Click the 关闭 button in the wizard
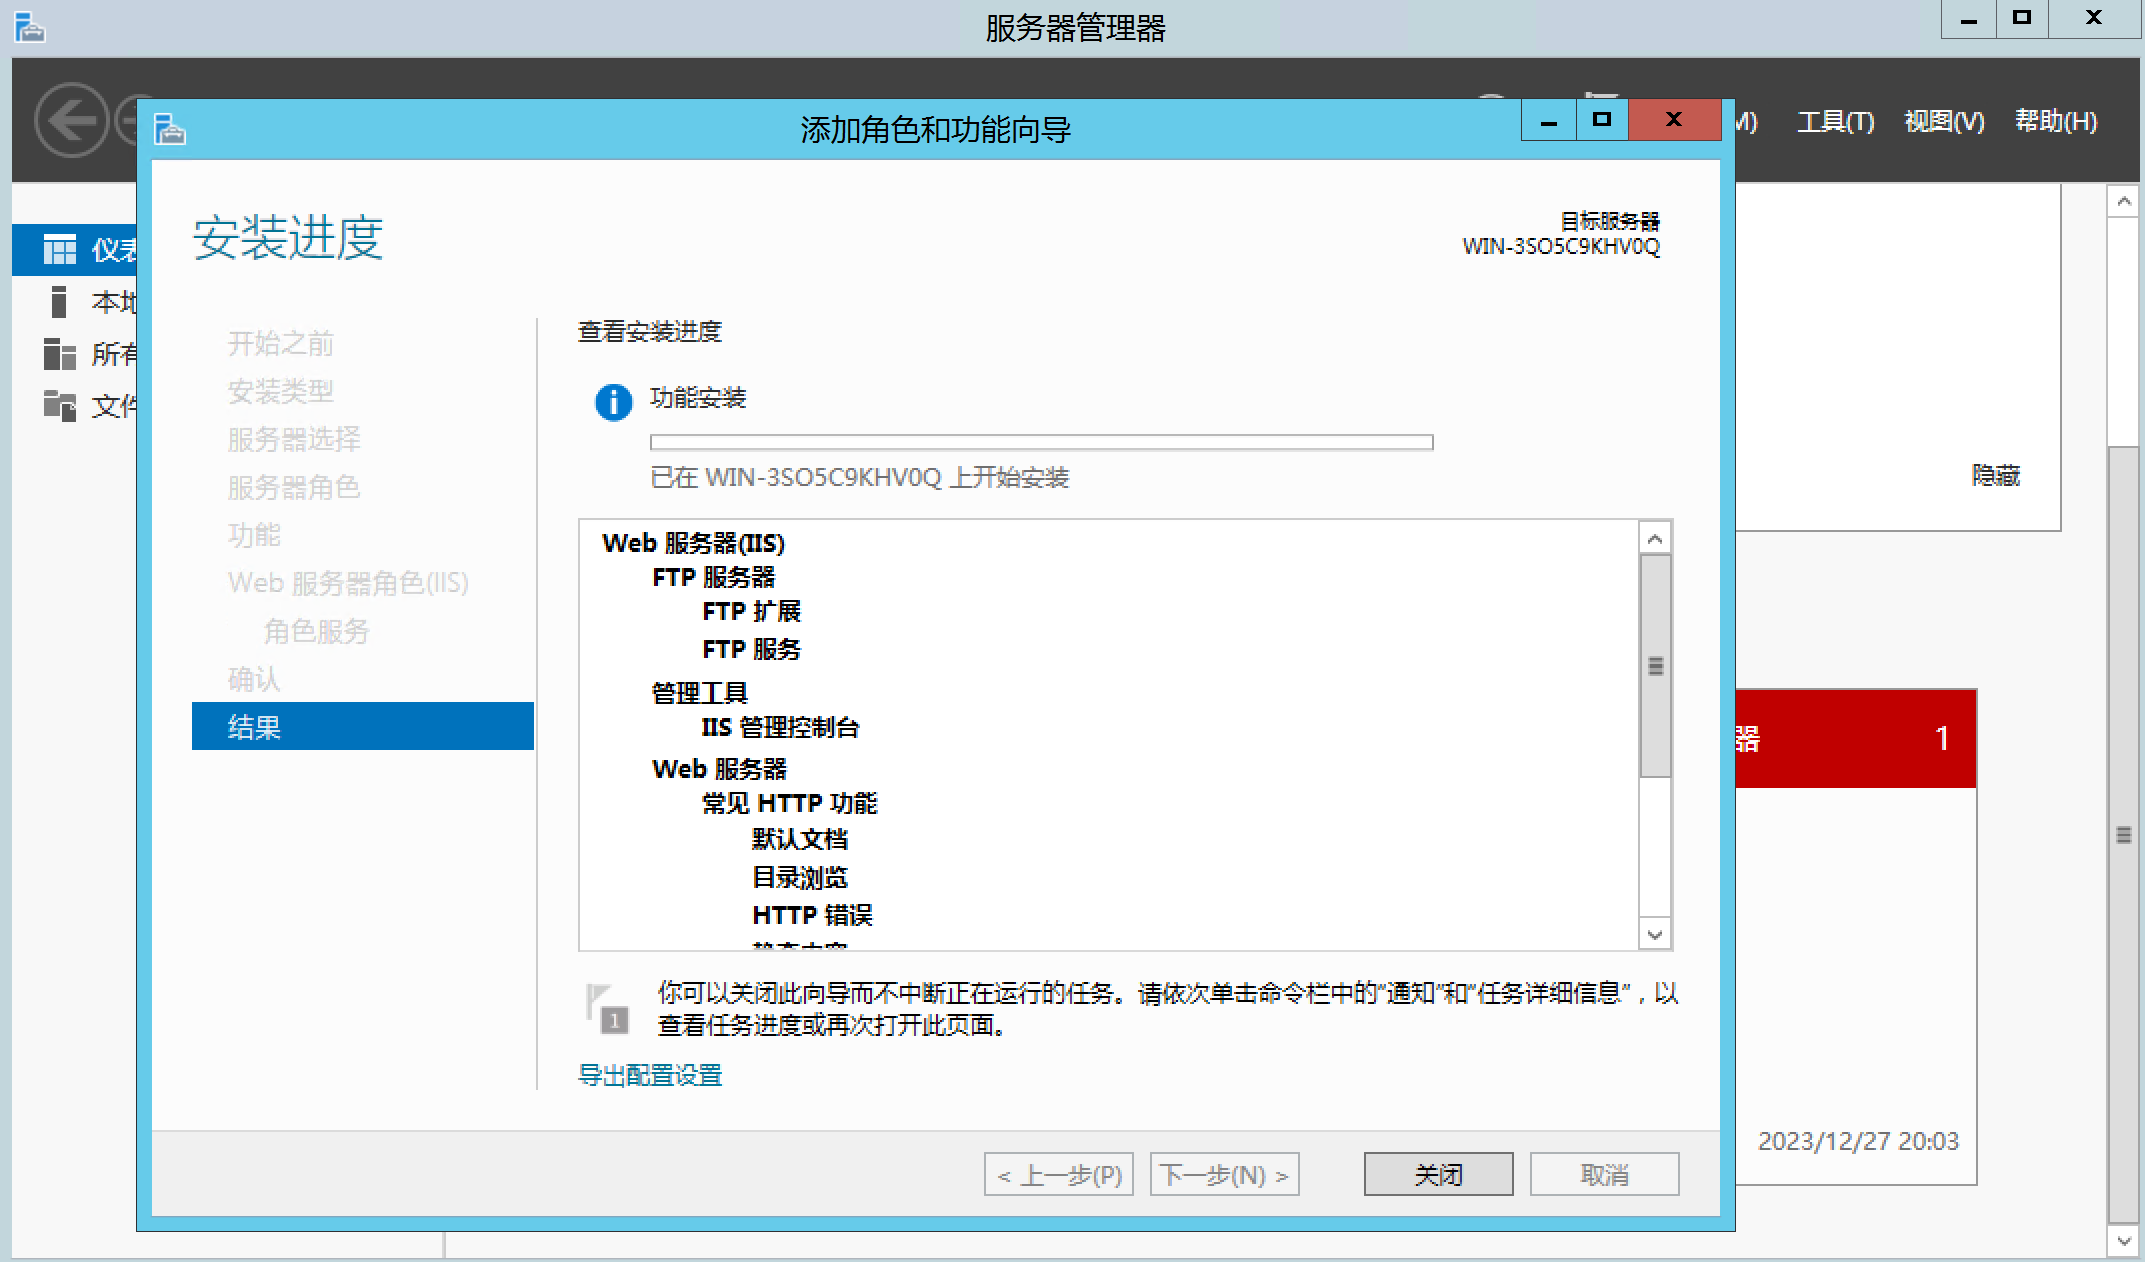 click(1437, 1174)
